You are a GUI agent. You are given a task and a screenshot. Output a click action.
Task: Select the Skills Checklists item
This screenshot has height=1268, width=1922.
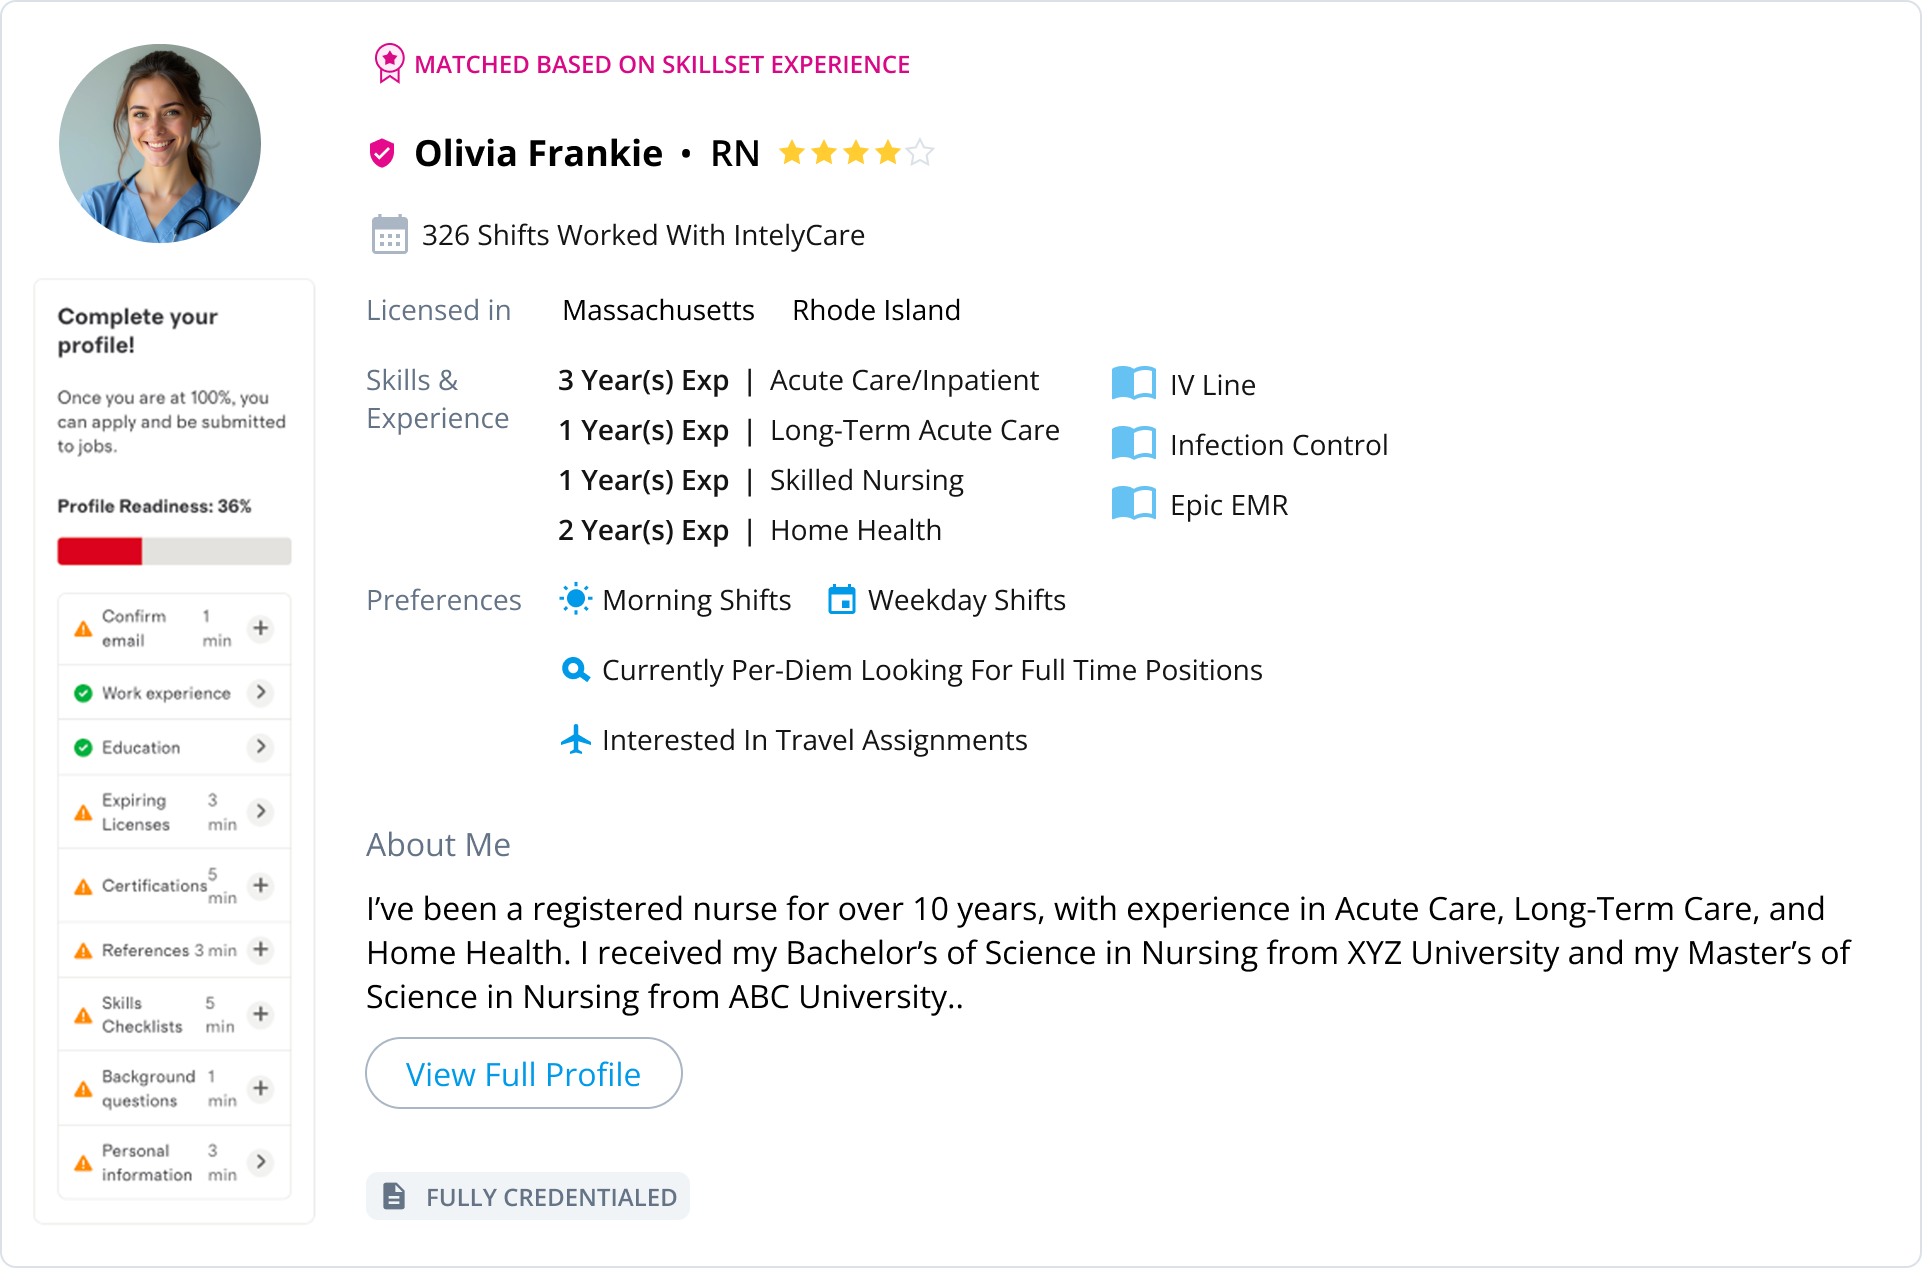142,1014
